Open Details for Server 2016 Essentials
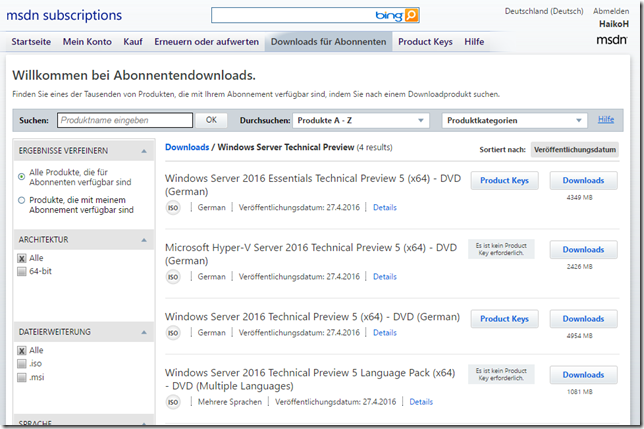 pyautogui.click(x=385, y=208)
